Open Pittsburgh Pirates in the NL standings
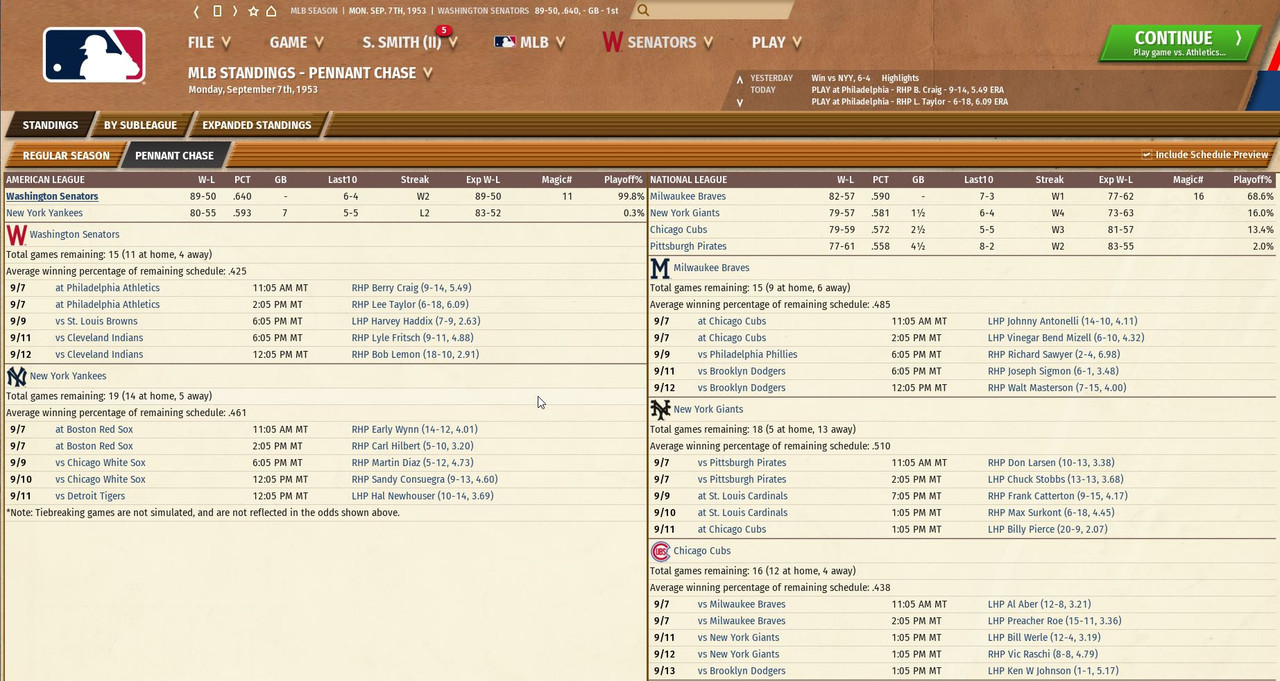 [688, 246]
